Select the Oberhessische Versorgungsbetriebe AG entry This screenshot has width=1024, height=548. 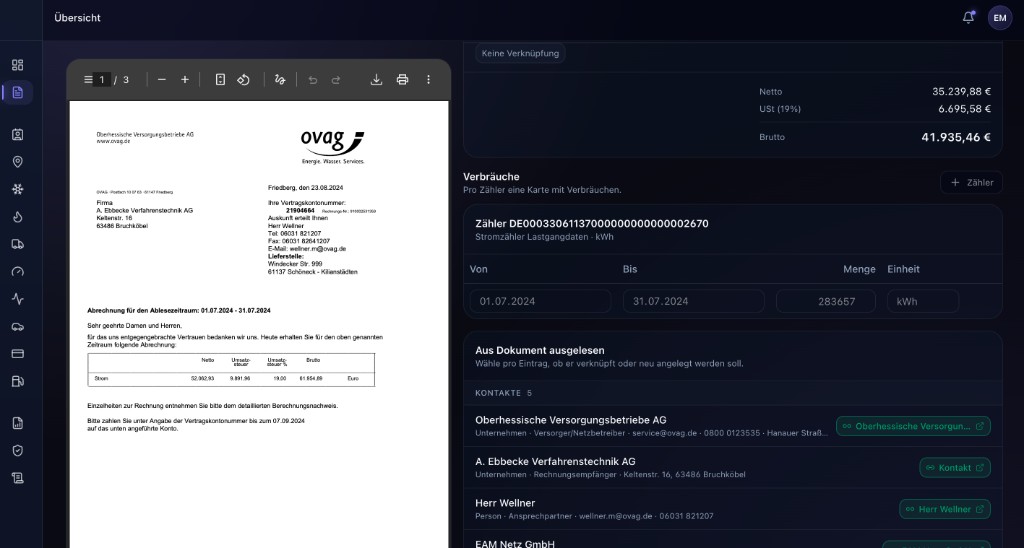click(732, 426)
